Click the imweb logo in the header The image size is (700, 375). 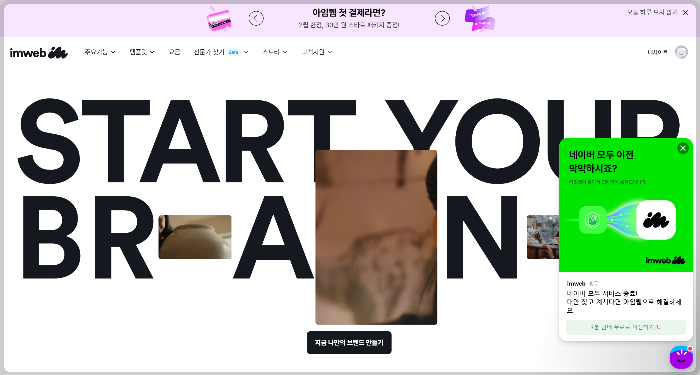tap(38, 53)
